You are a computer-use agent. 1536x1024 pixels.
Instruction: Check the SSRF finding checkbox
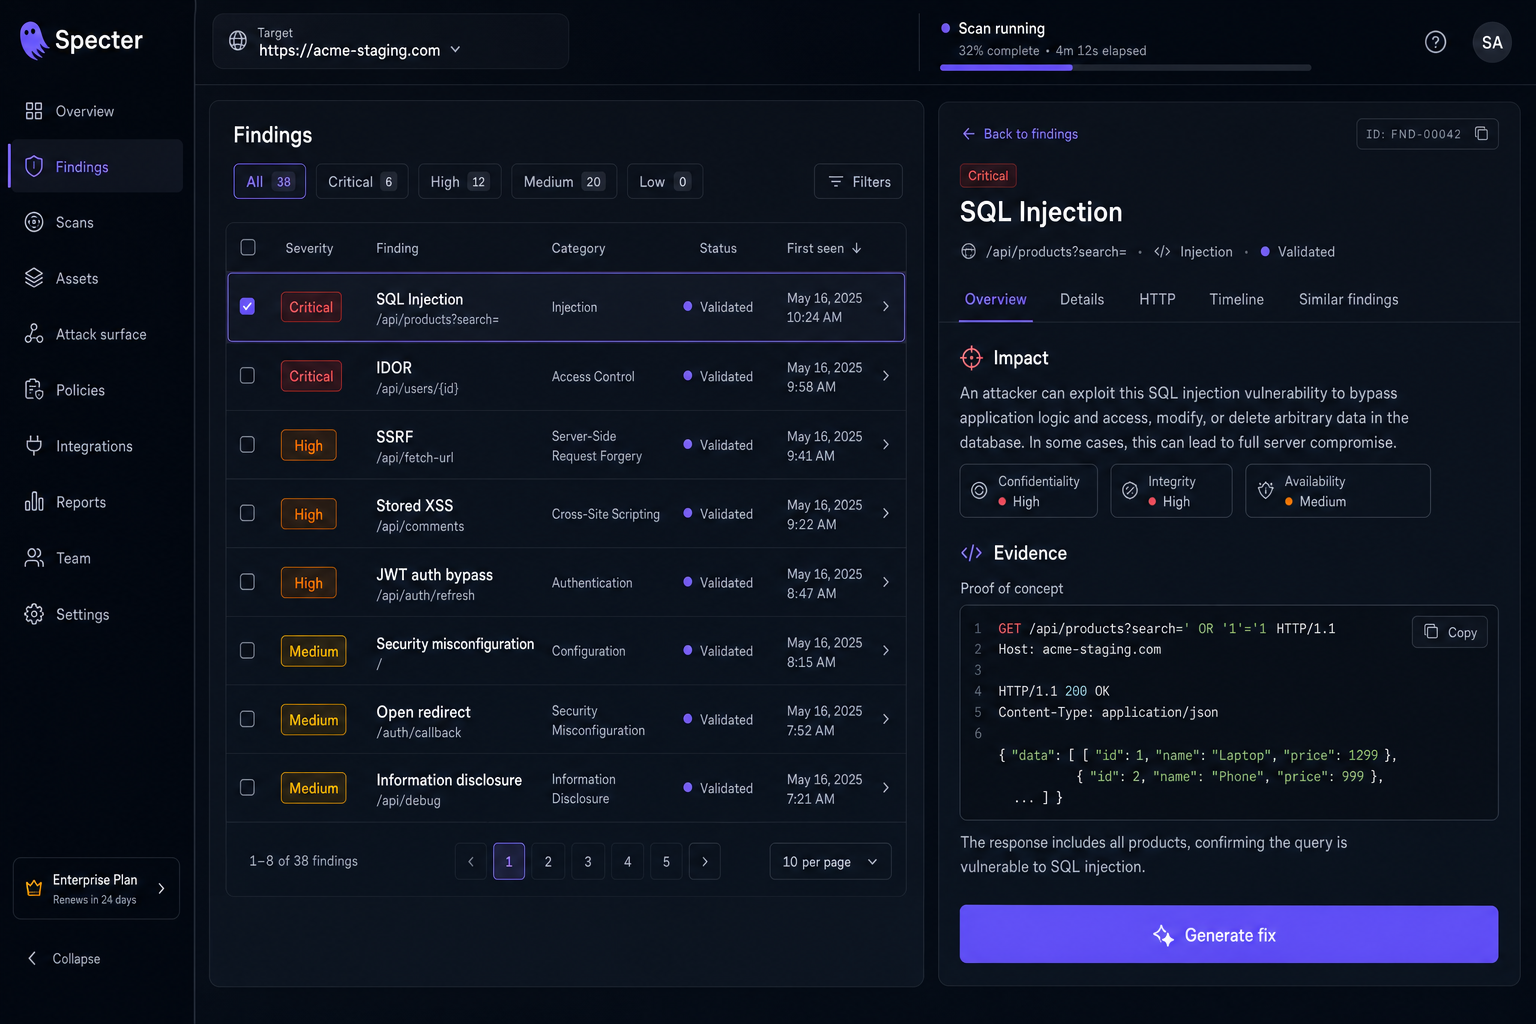click(x=248, y=444)
